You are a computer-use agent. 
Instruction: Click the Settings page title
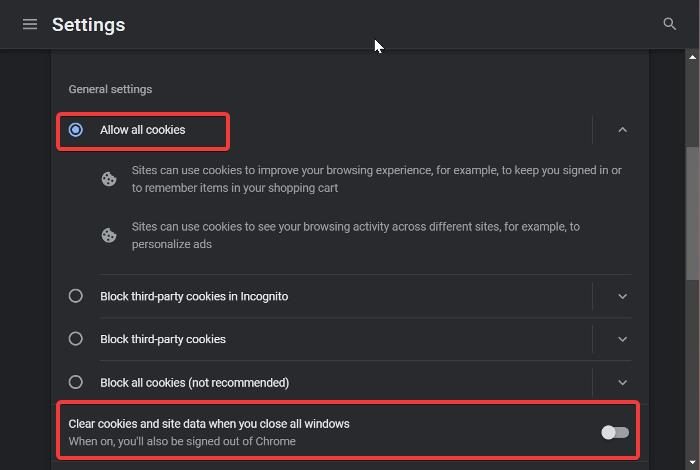(88, 25)
